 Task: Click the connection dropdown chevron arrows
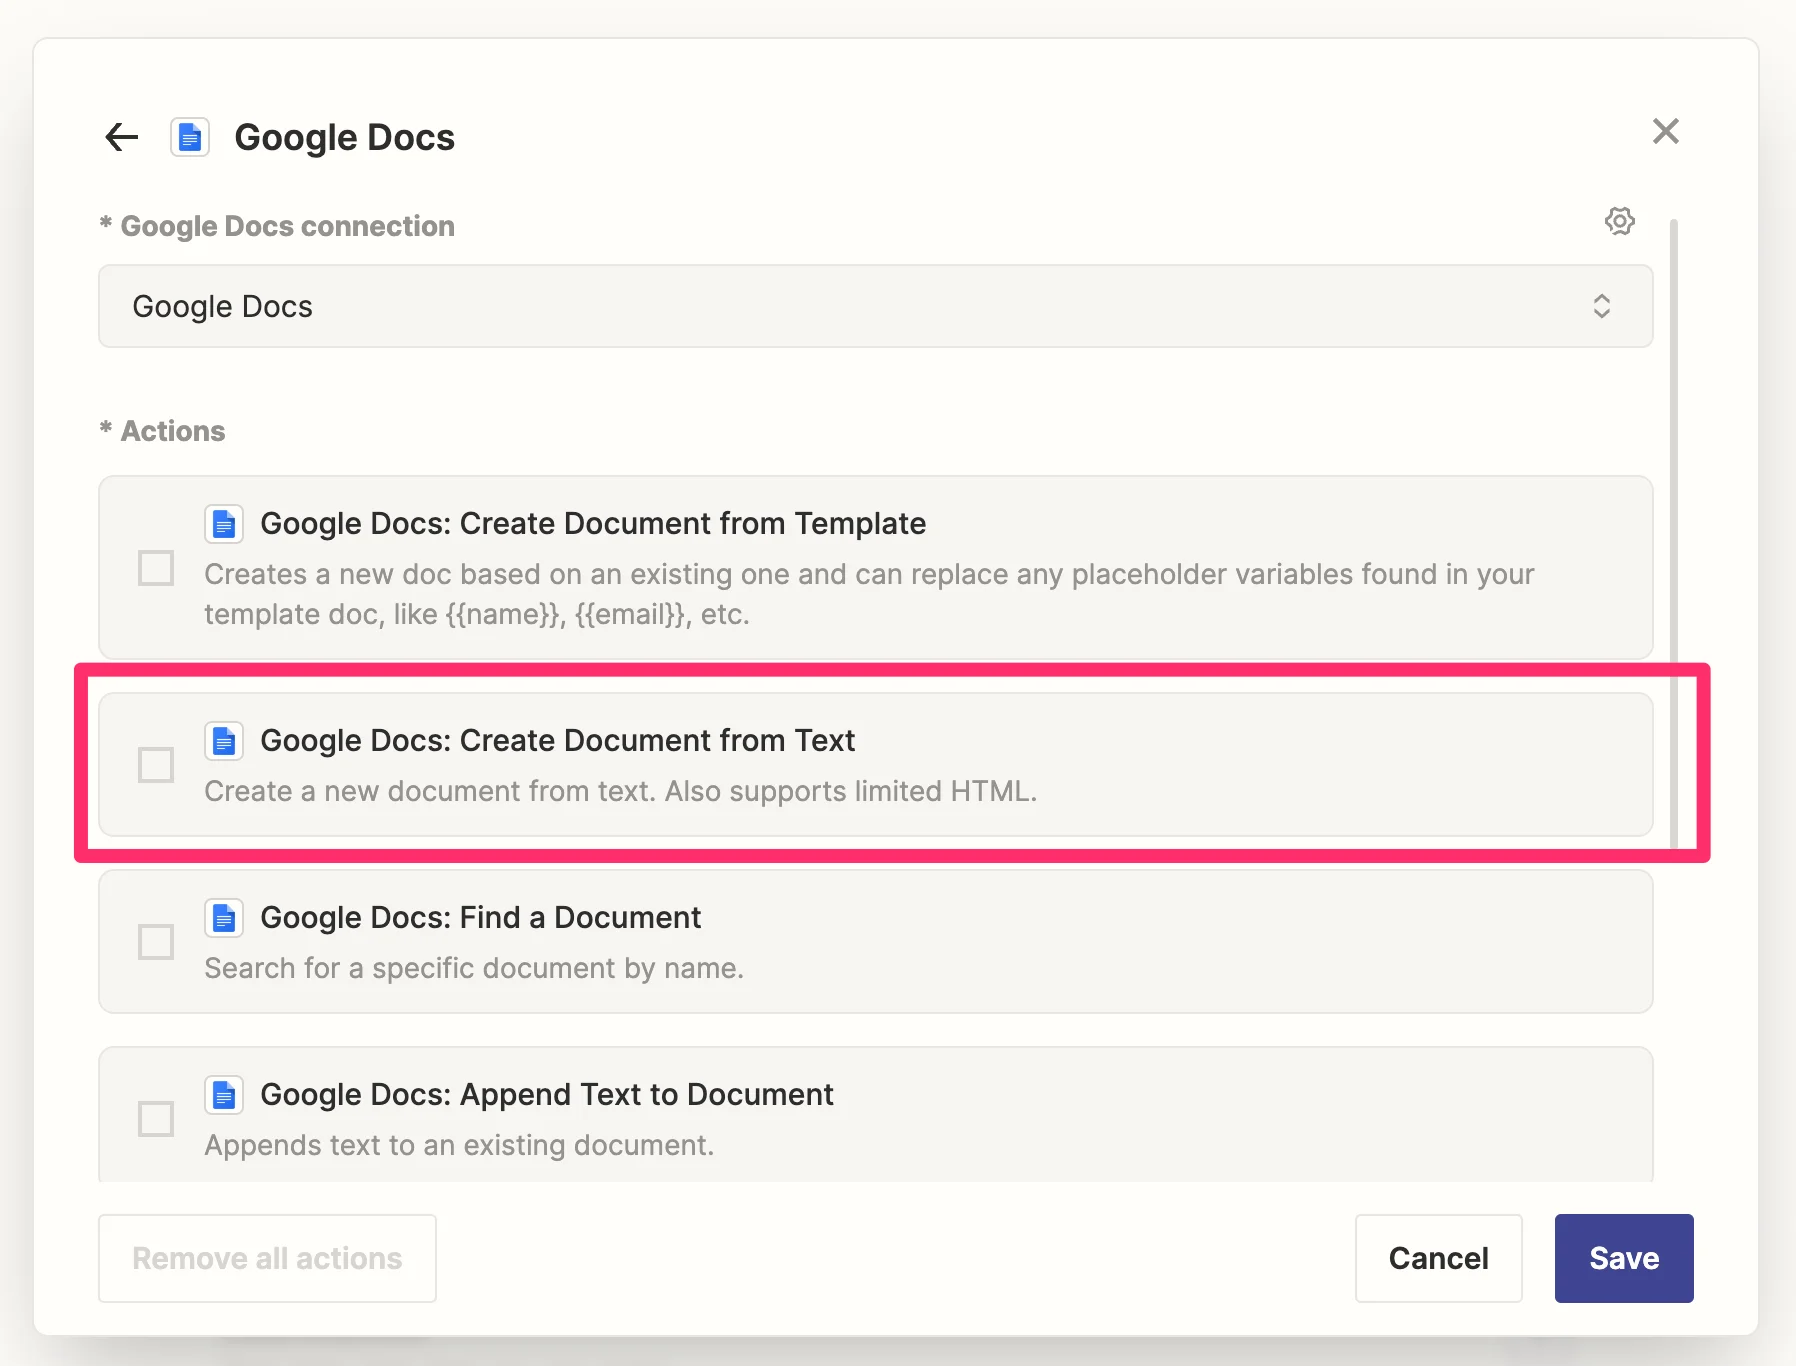[1601, 306]
